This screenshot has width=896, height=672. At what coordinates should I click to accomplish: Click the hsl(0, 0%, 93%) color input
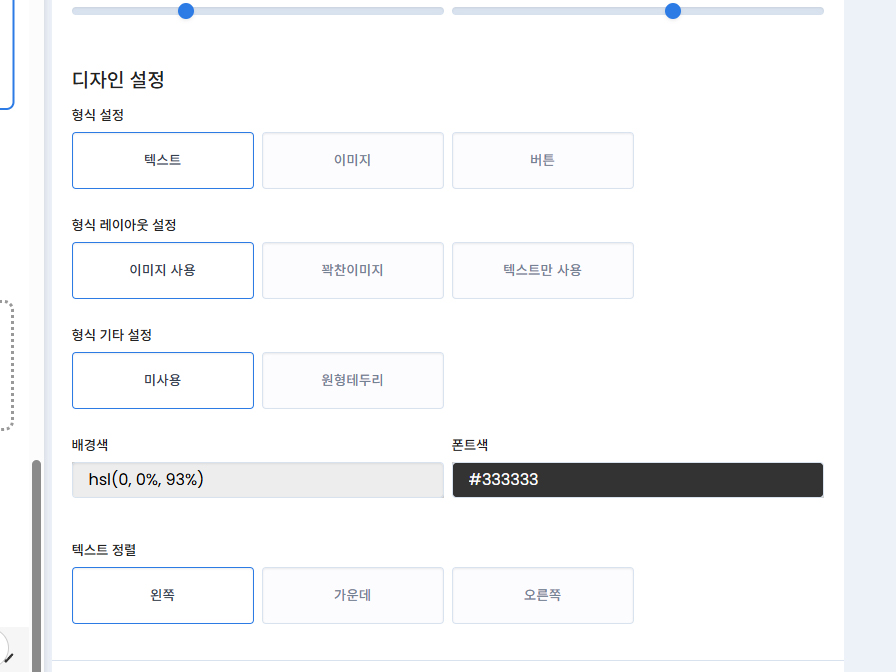[x=256, y=480]
